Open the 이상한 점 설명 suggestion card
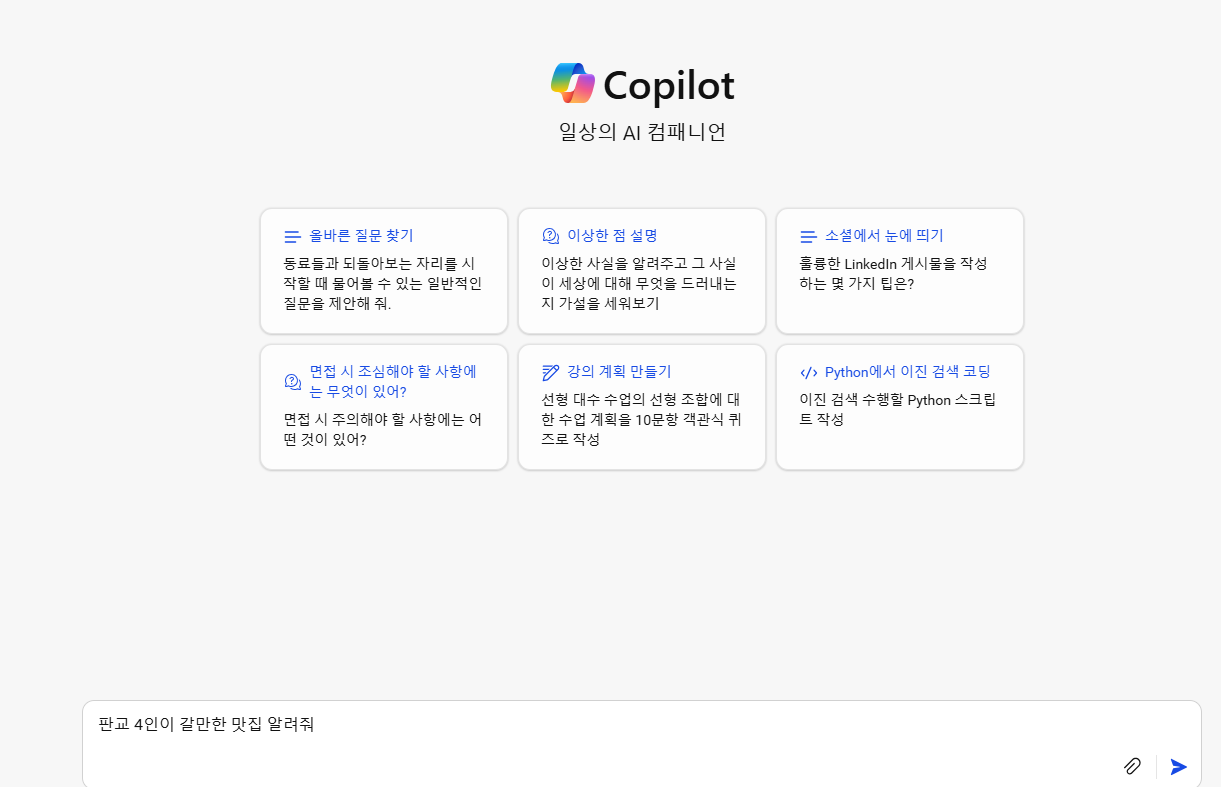The height and width of the screenshot is (787, 1221). coord(642,271)
